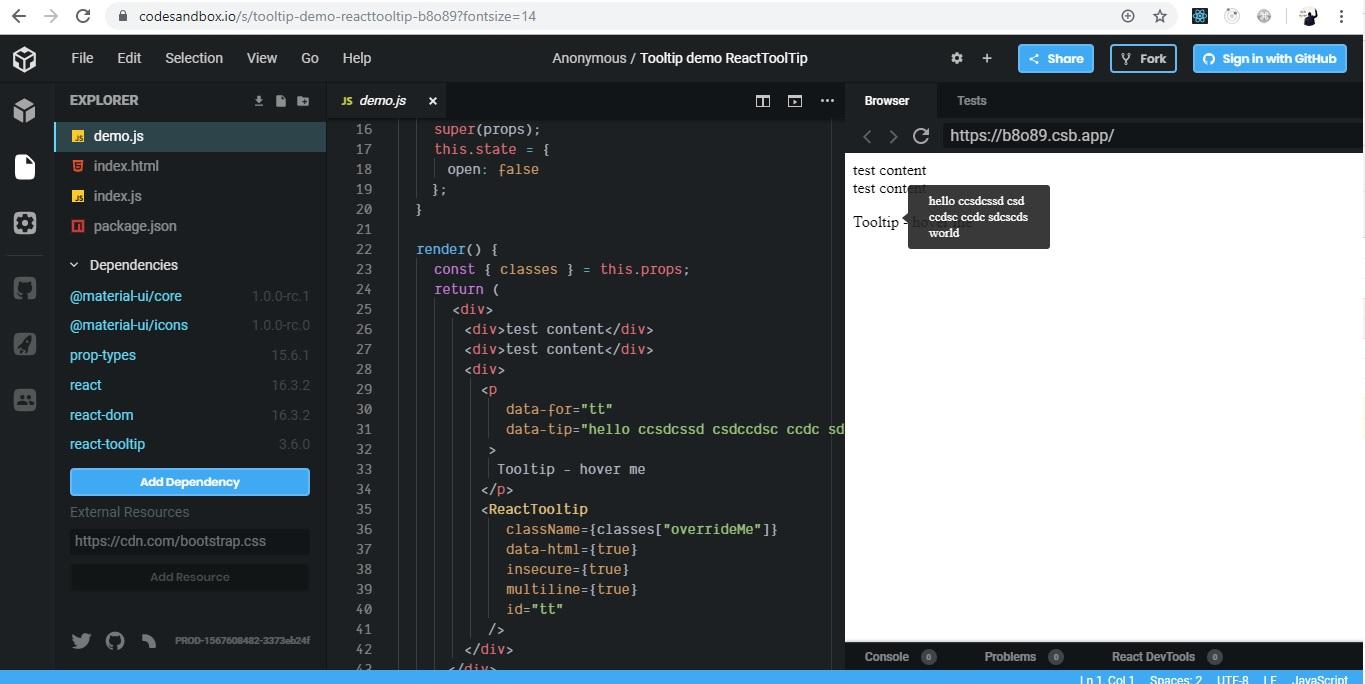Open package.json in the Explorer
Image resolution: width=1365 pixels, height=684 pixels.
(191, 226)
